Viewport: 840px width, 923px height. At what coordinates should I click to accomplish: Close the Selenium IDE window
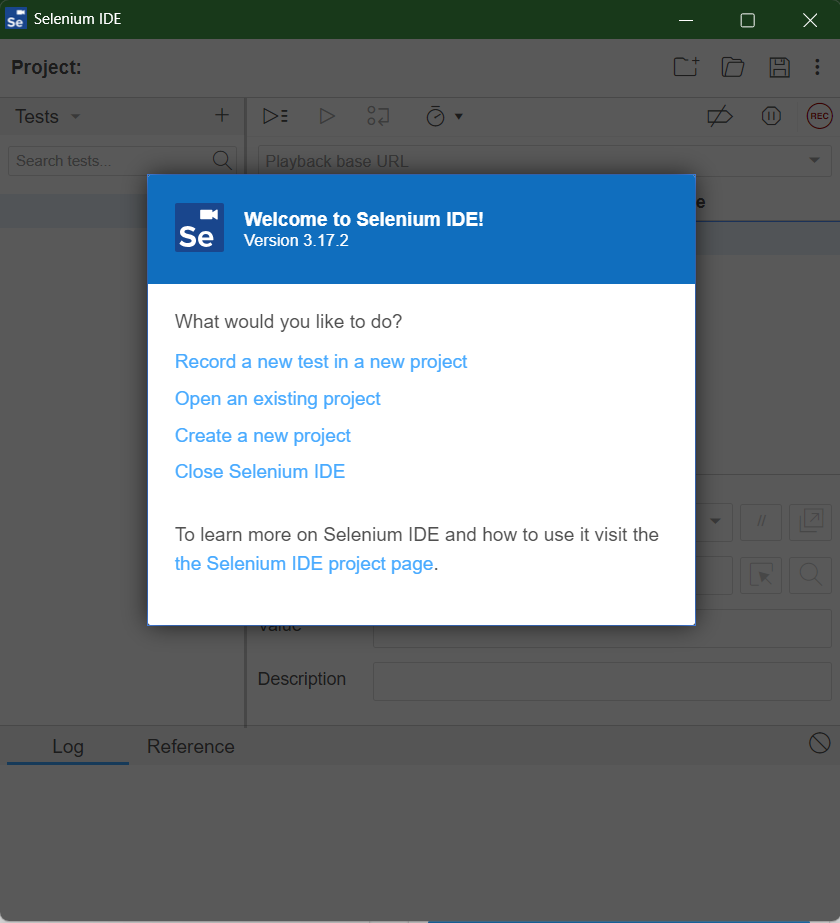810,20
